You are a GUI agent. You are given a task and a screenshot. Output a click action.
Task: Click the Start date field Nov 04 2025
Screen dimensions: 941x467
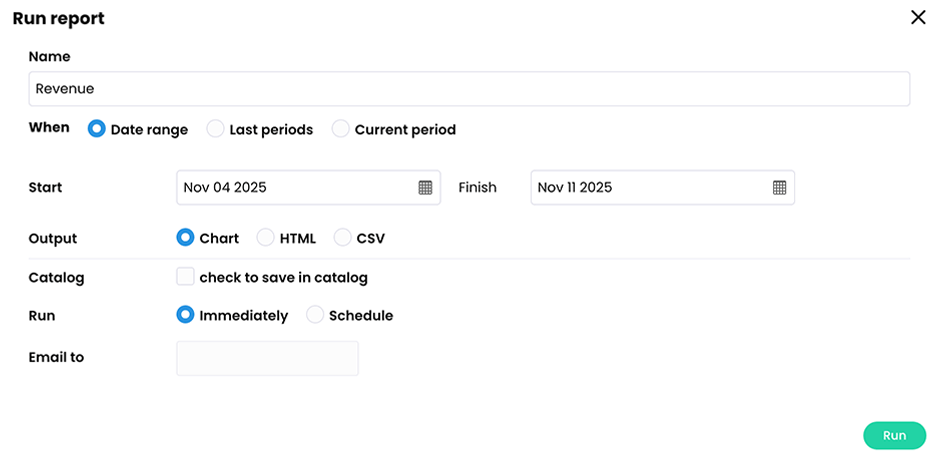click(308, 187)
